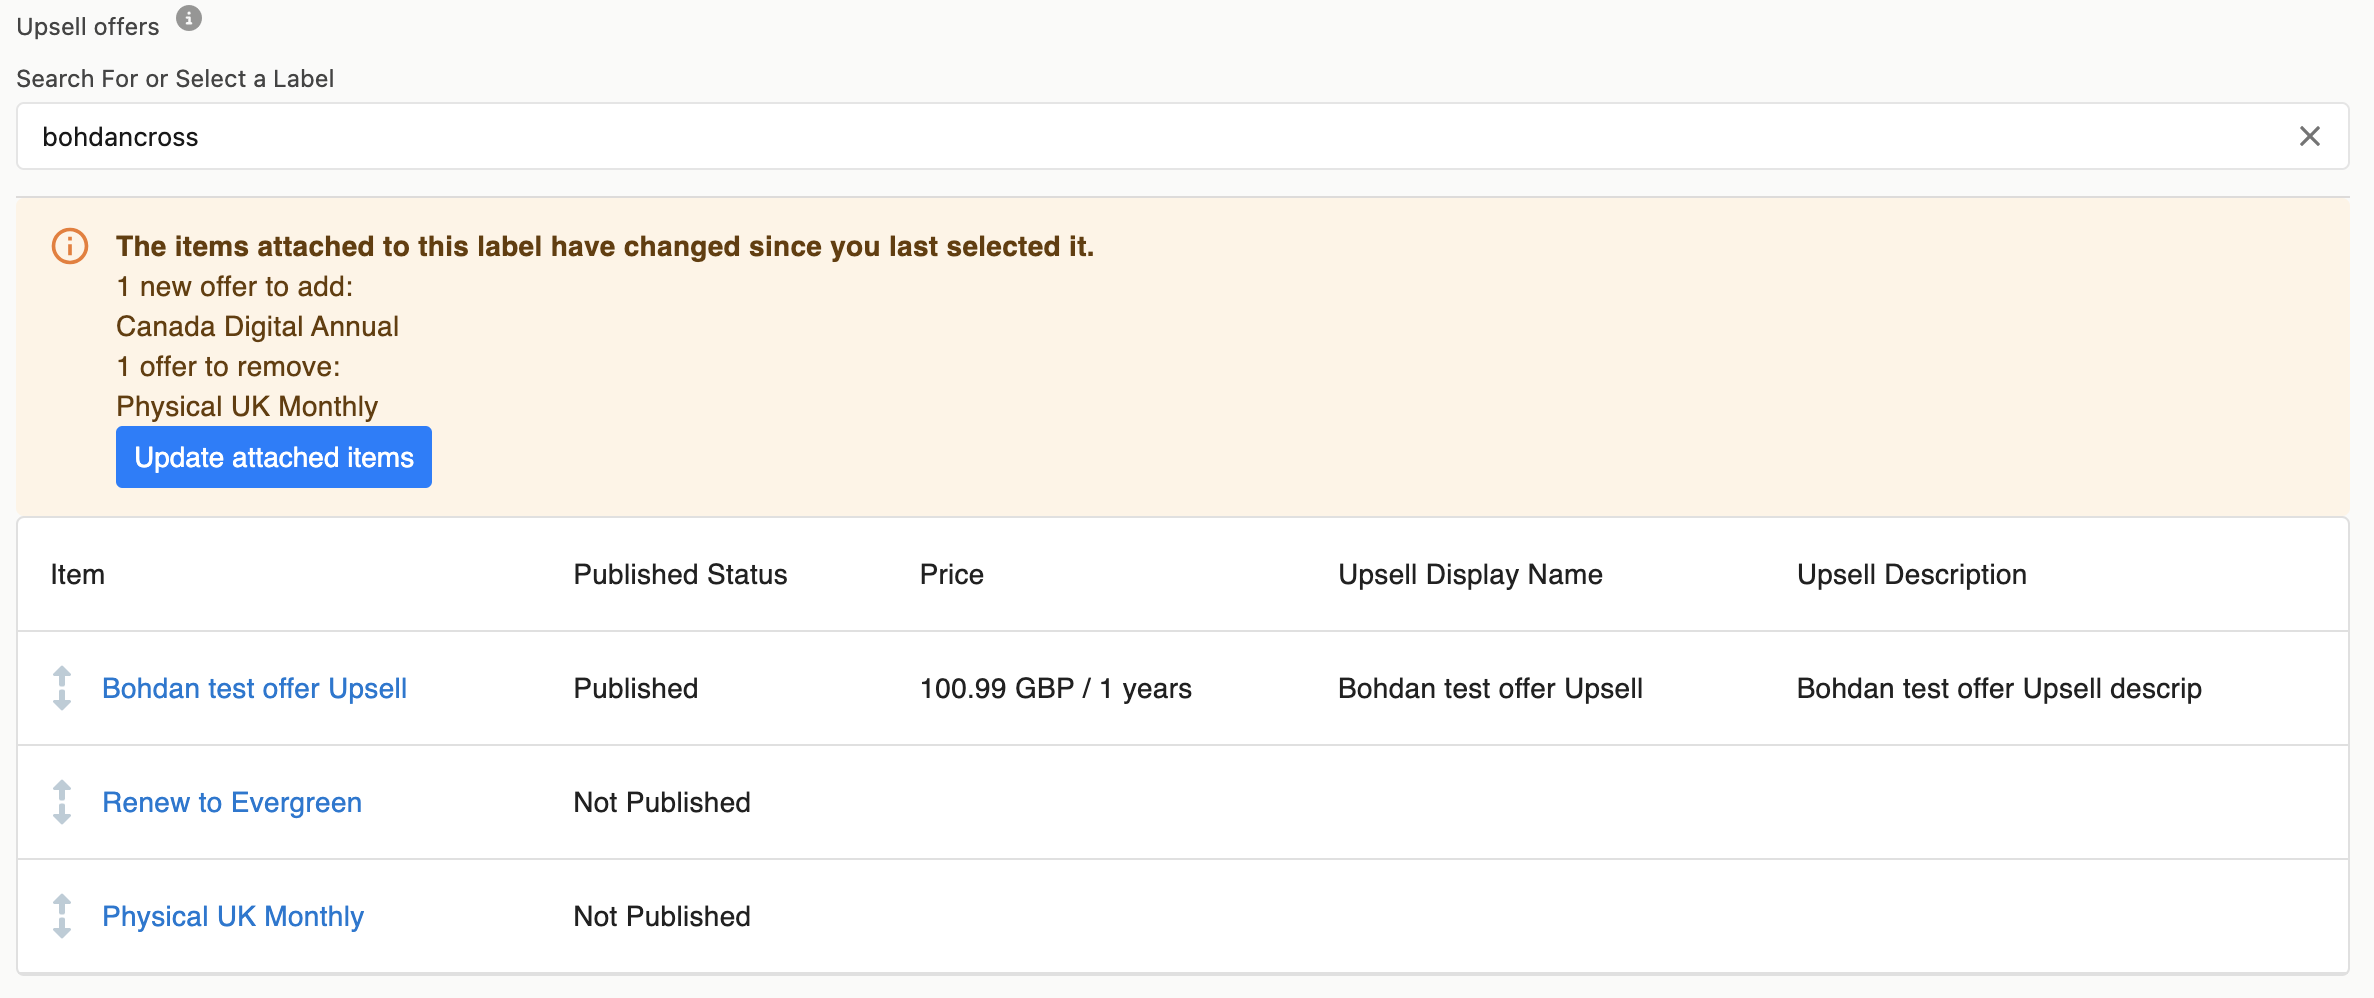Open the Physical UK Monthly item link
Viewport: 2374px width, 998px height.
pos(233,916)
